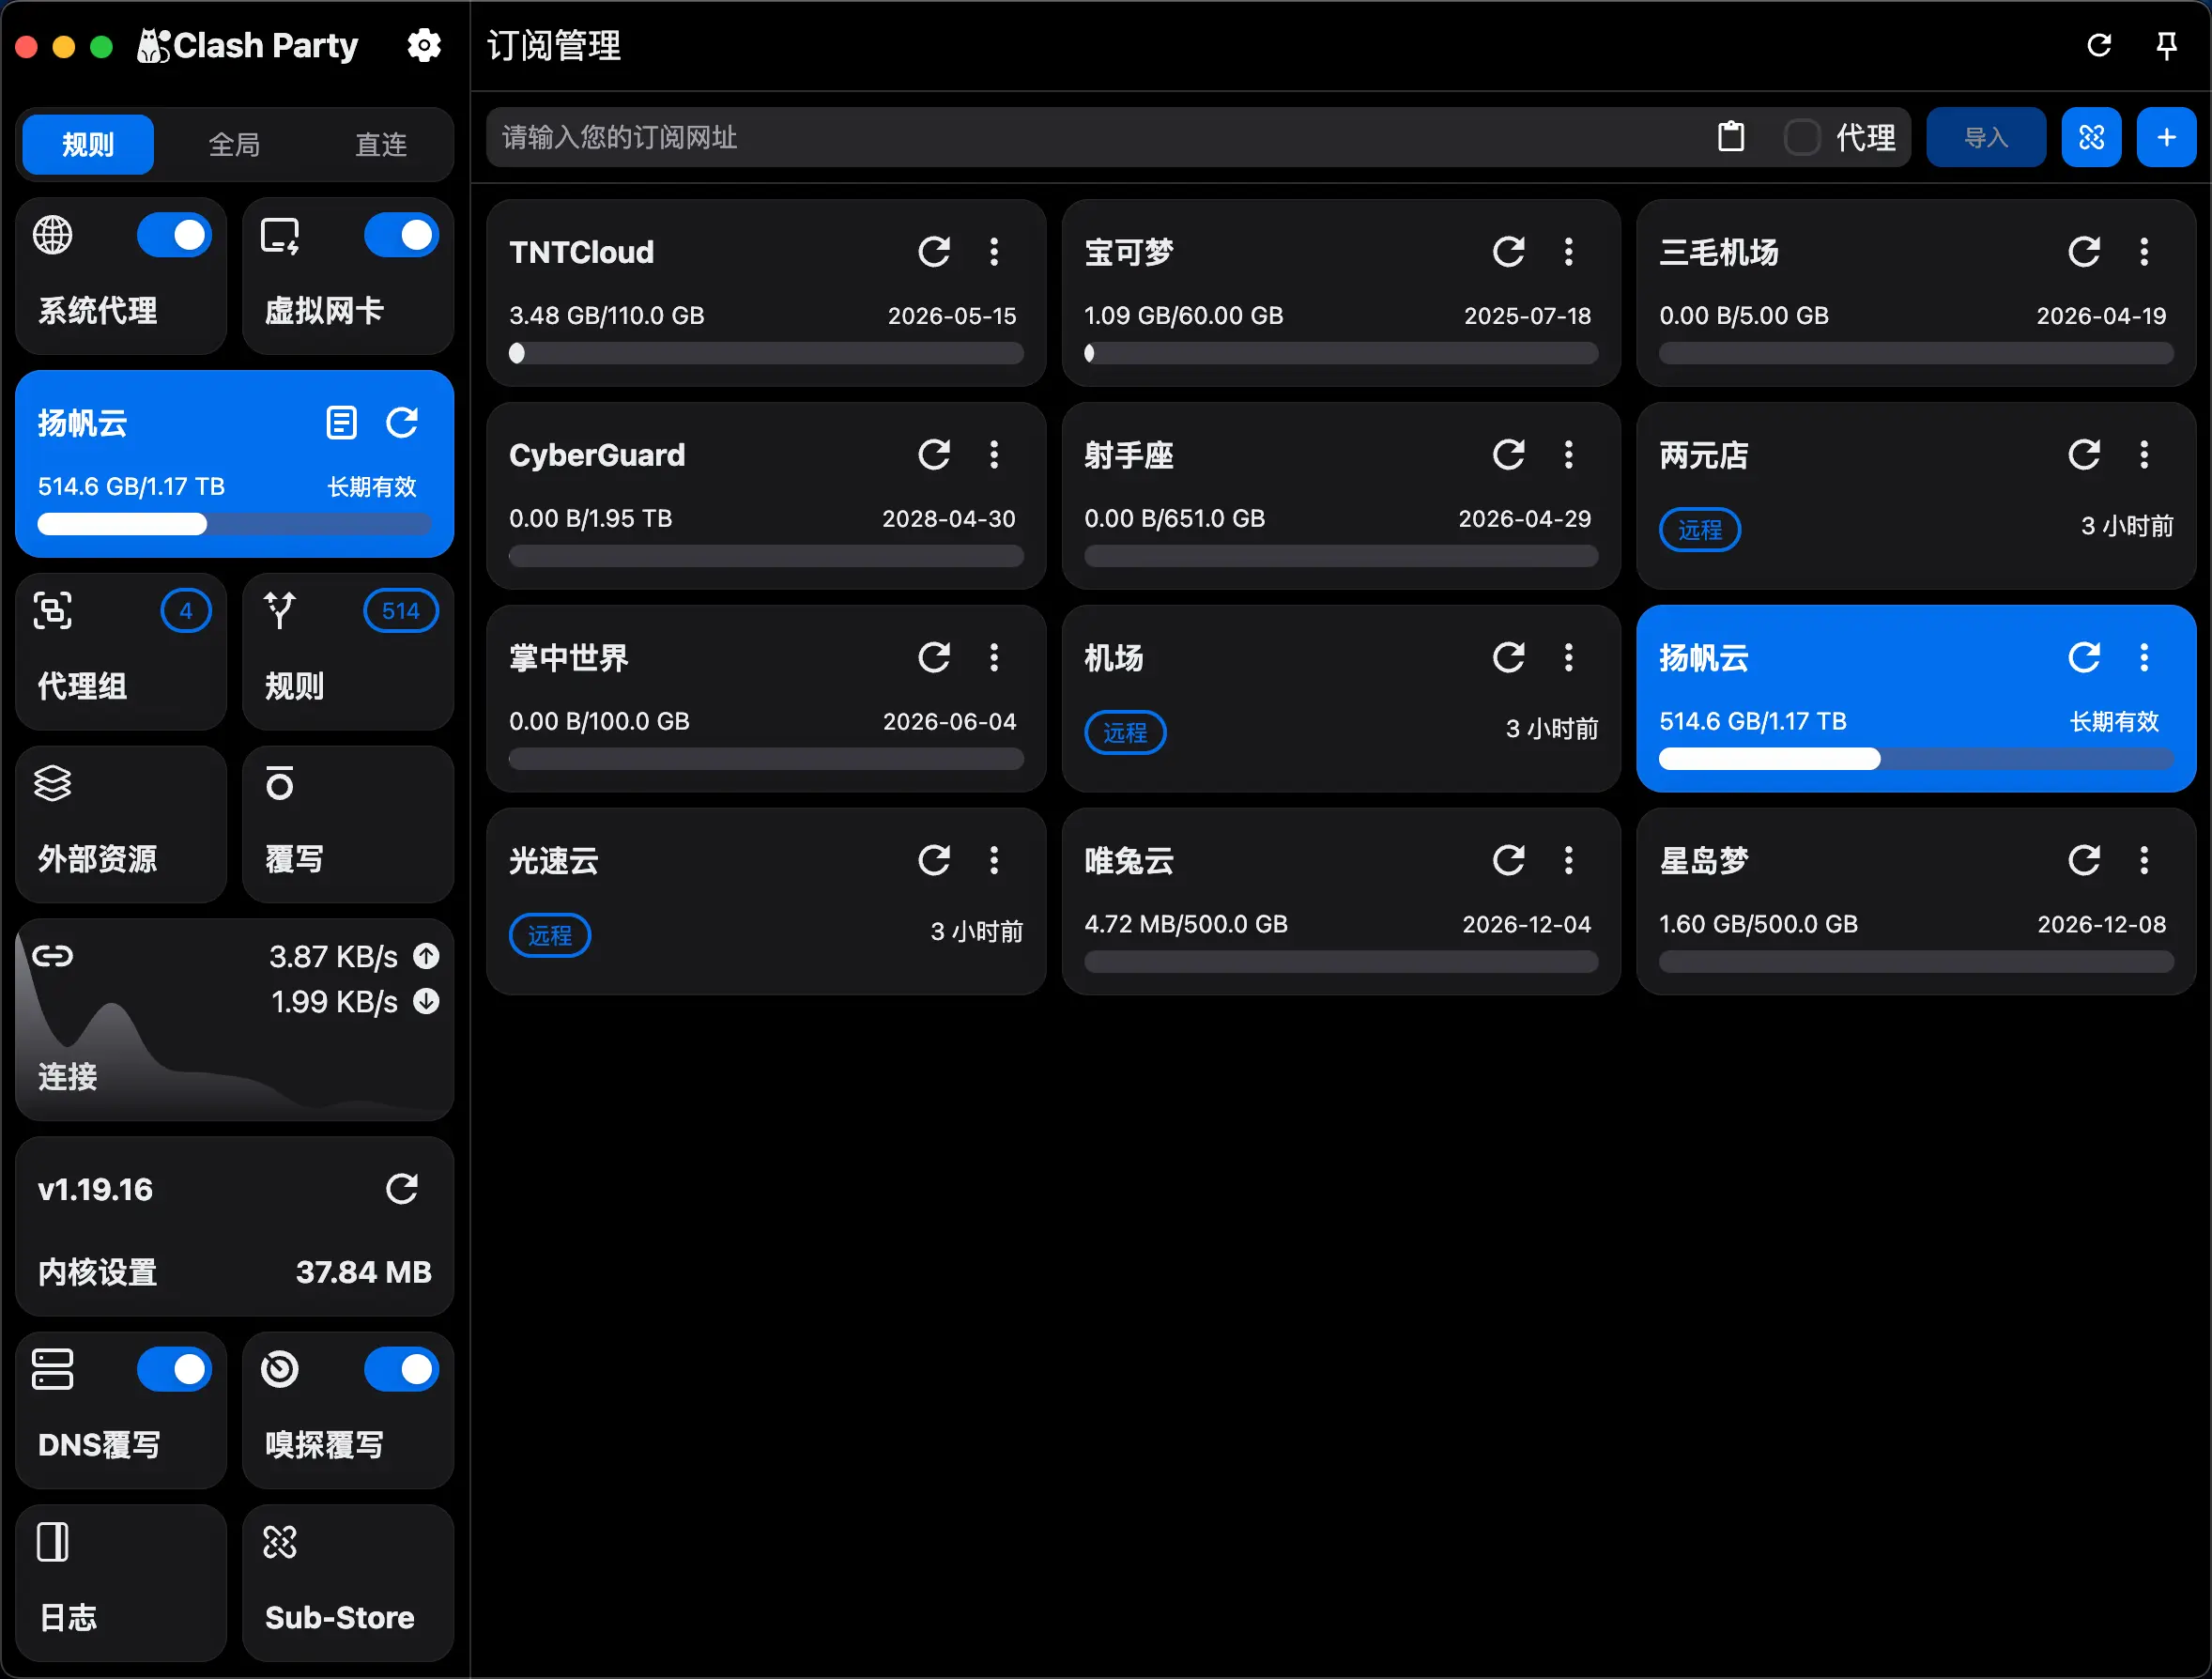The image size is (2212, 1679).
Task: Pin the subscription management window
Action: [x=2167, y=45]
